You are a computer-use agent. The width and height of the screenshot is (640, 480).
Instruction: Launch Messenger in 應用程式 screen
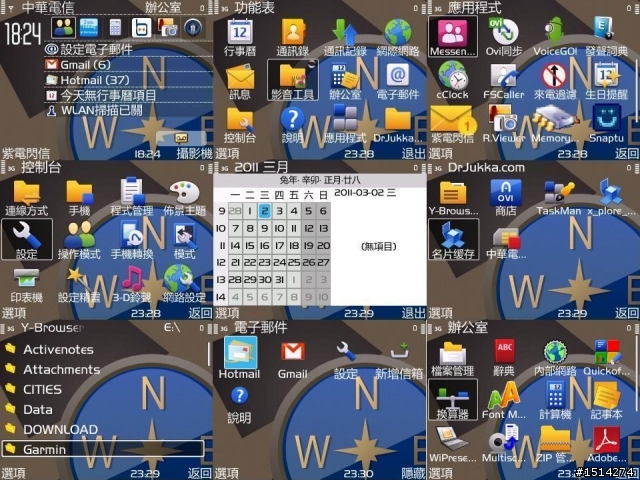(453, 36)
